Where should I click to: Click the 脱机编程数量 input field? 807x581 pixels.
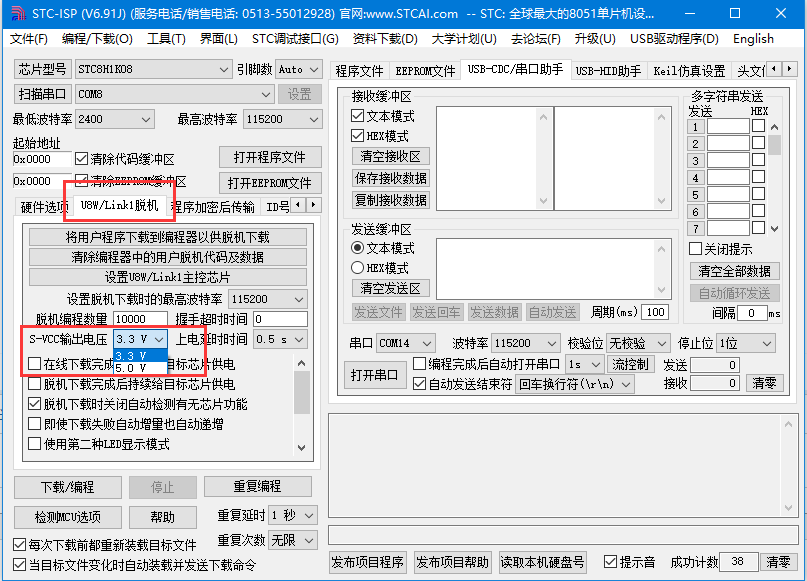[140, 319]
